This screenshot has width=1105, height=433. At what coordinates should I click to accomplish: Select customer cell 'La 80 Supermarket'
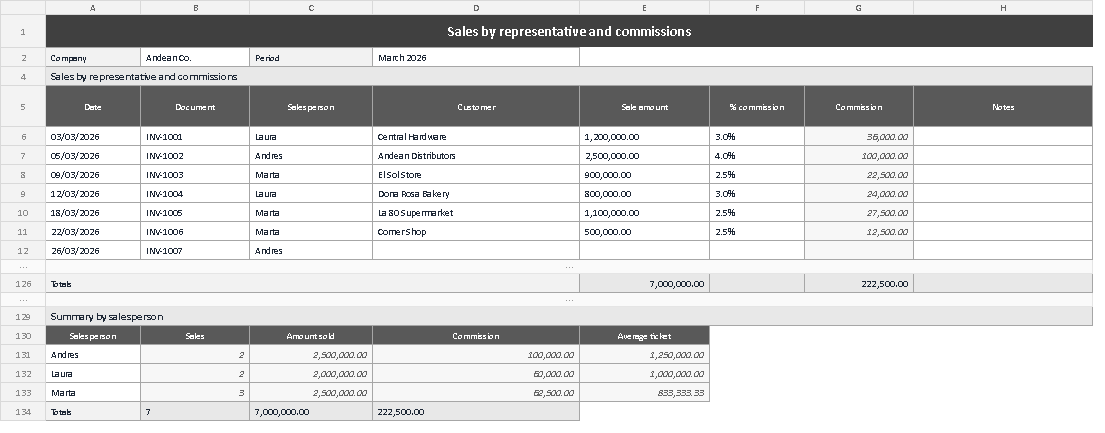click(x=476, y=213)
